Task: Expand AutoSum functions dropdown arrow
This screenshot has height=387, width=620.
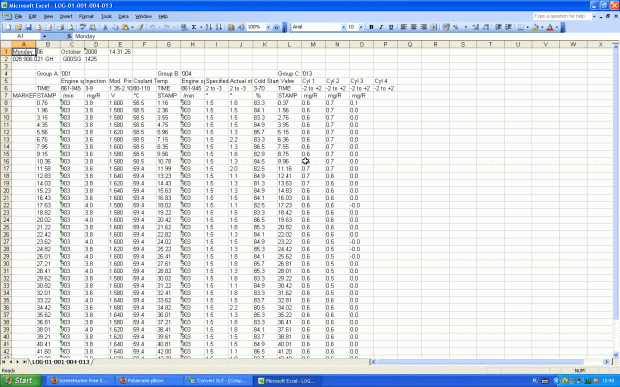Action: coord(201,27)
